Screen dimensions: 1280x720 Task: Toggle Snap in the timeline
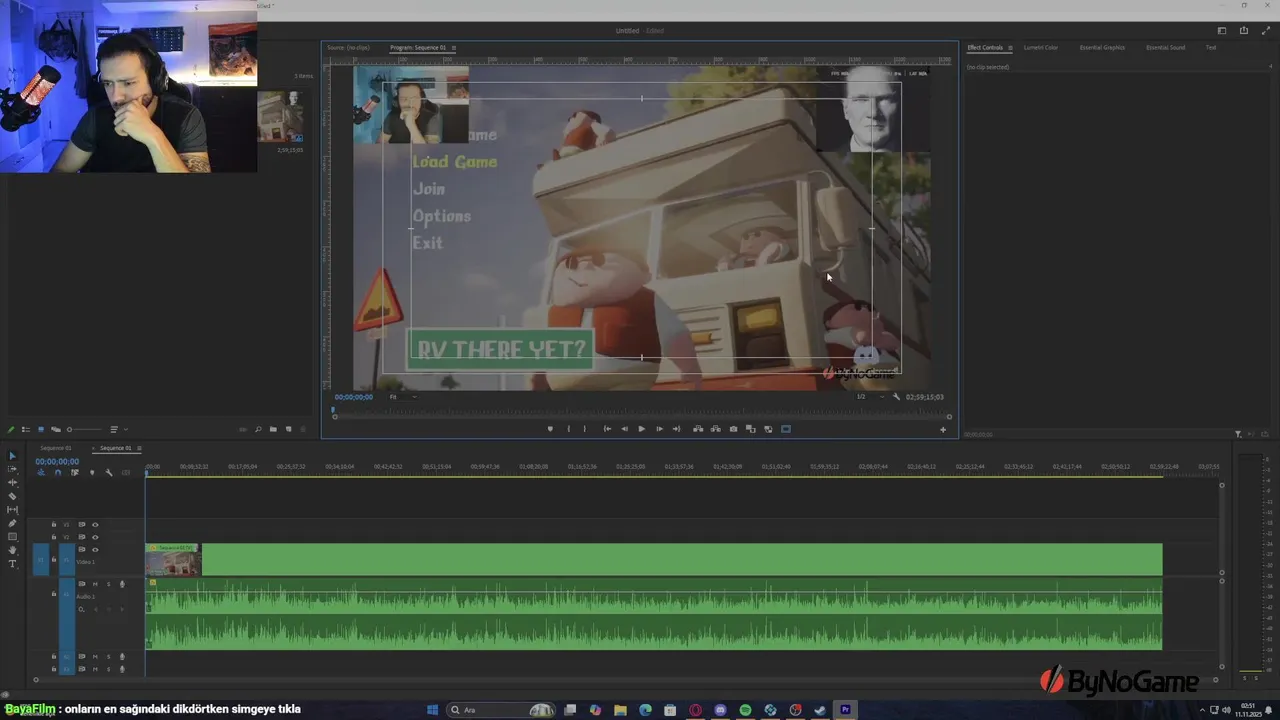[x=58, y=473]
